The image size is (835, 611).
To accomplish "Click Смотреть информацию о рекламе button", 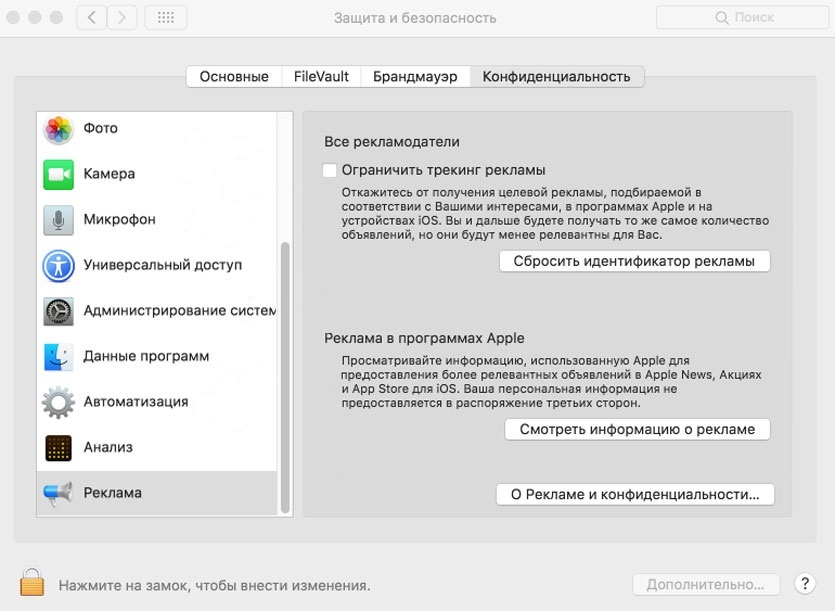I will (637, 429).
